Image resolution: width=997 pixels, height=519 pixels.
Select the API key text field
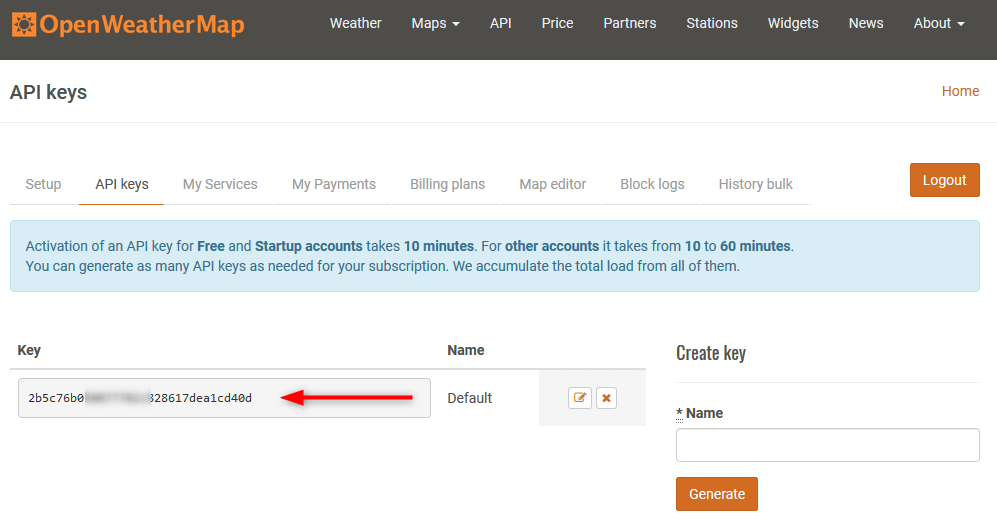point(224,398)
